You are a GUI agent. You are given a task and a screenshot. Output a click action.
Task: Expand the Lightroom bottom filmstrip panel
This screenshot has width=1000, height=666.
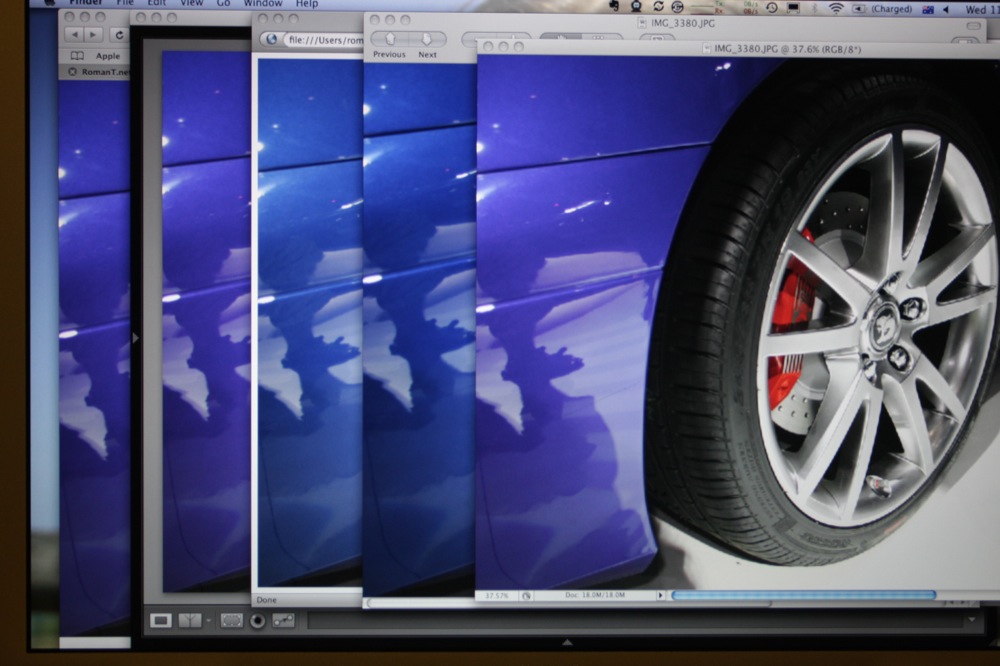(x=567, y=642)
